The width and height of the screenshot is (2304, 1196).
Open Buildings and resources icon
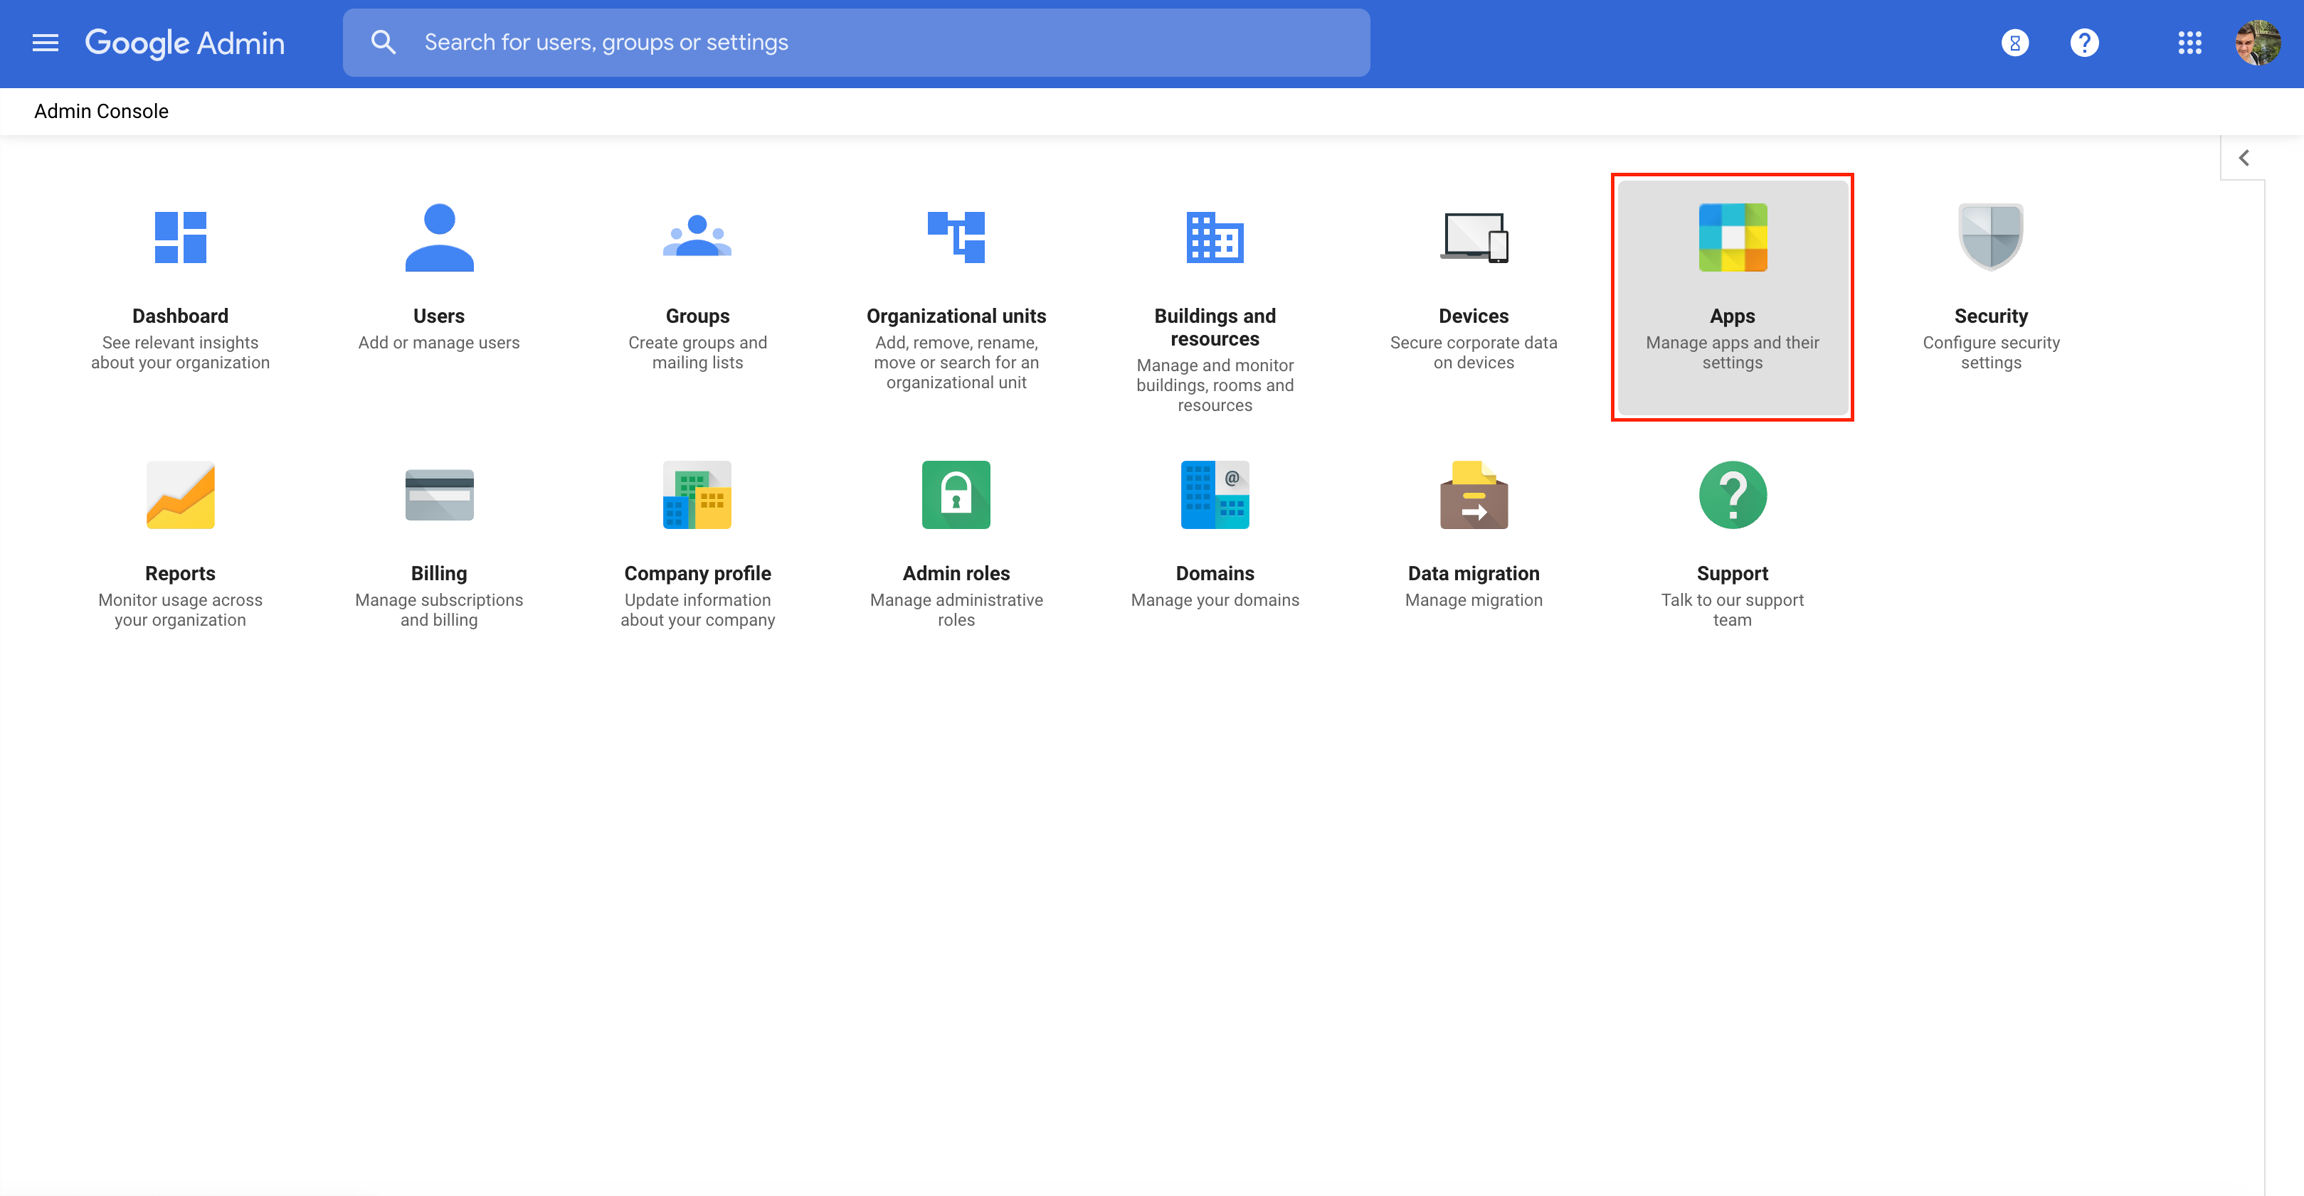1214,237
